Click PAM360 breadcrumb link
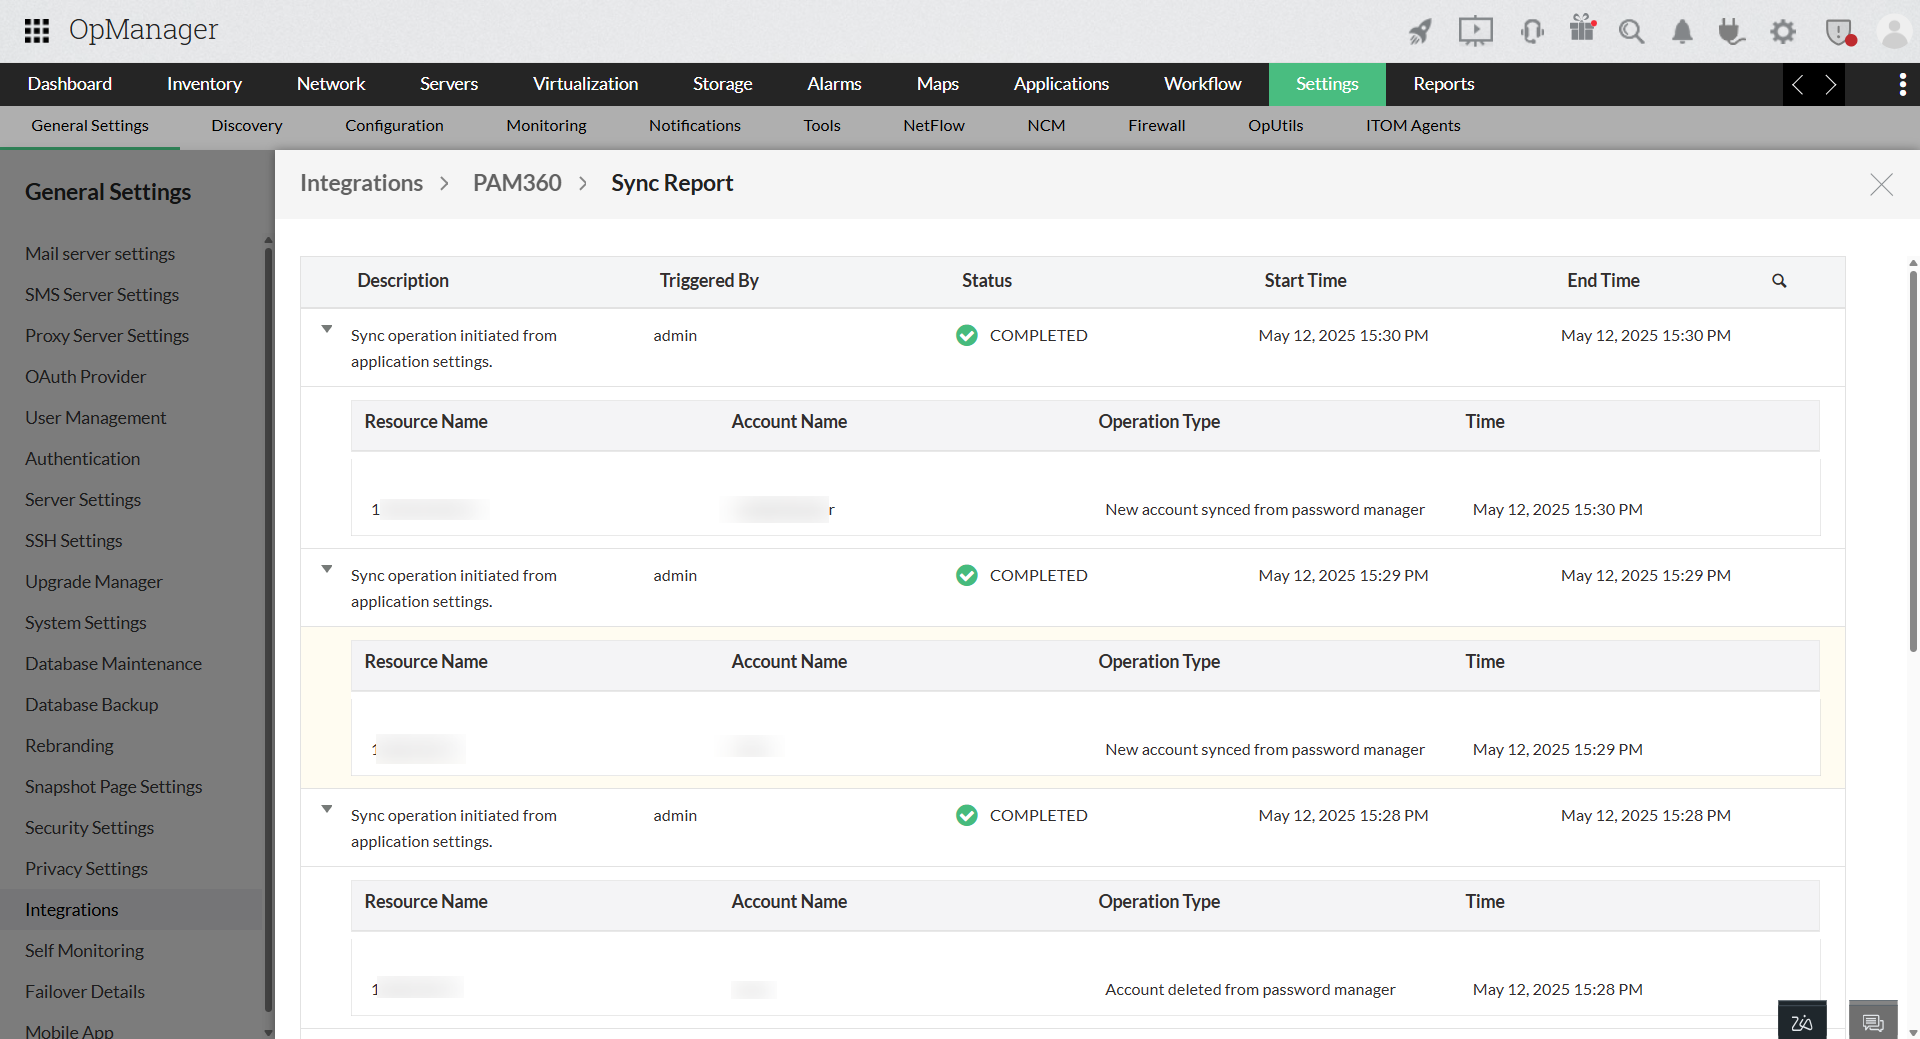The width and height of the screenshot is (1920, 1039). [x=517, y=184]
